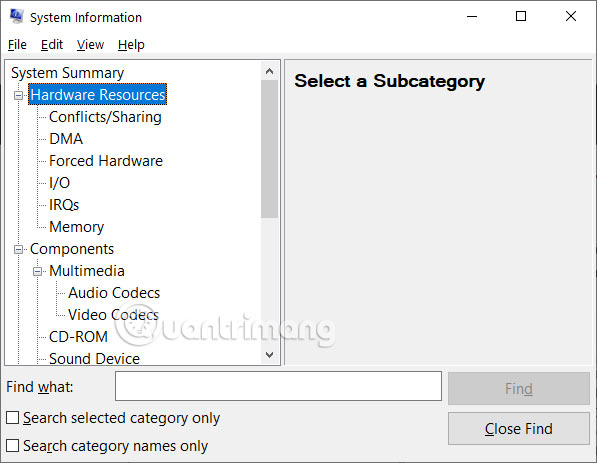This screenshot has width=597, height=463.
Task: Enable Search selected category only checkbox
Action: [13, 418]
